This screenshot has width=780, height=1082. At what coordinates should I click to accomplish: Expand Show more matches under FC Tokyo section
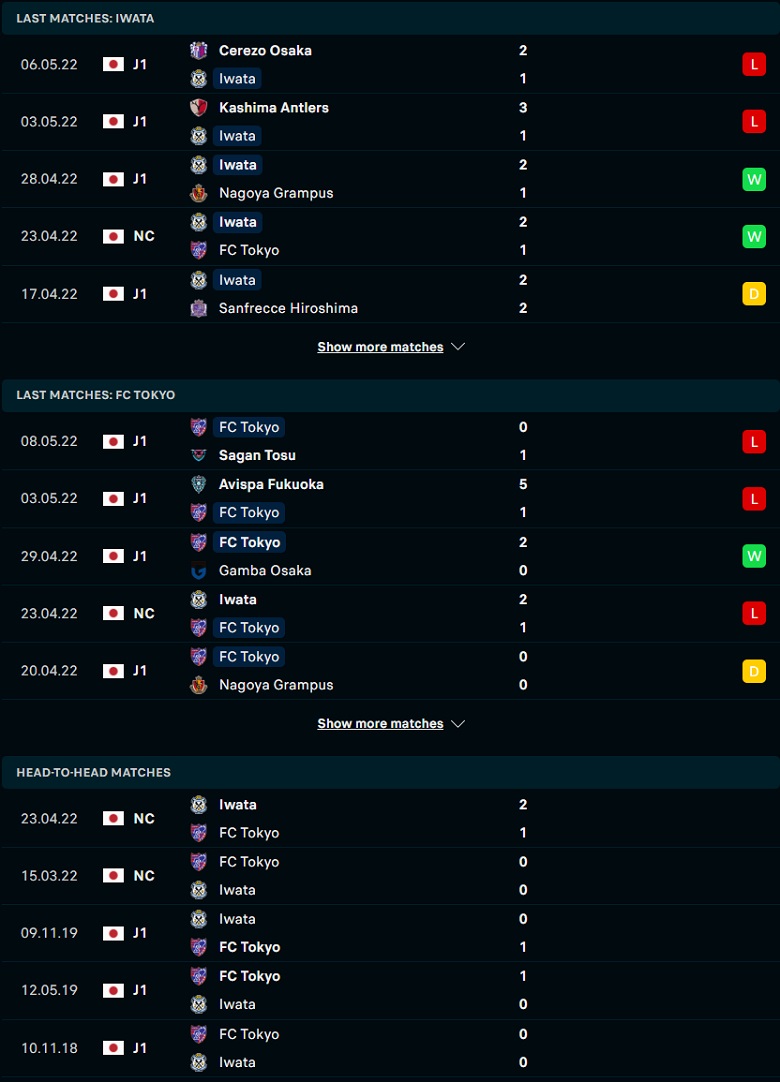point(380,724)
